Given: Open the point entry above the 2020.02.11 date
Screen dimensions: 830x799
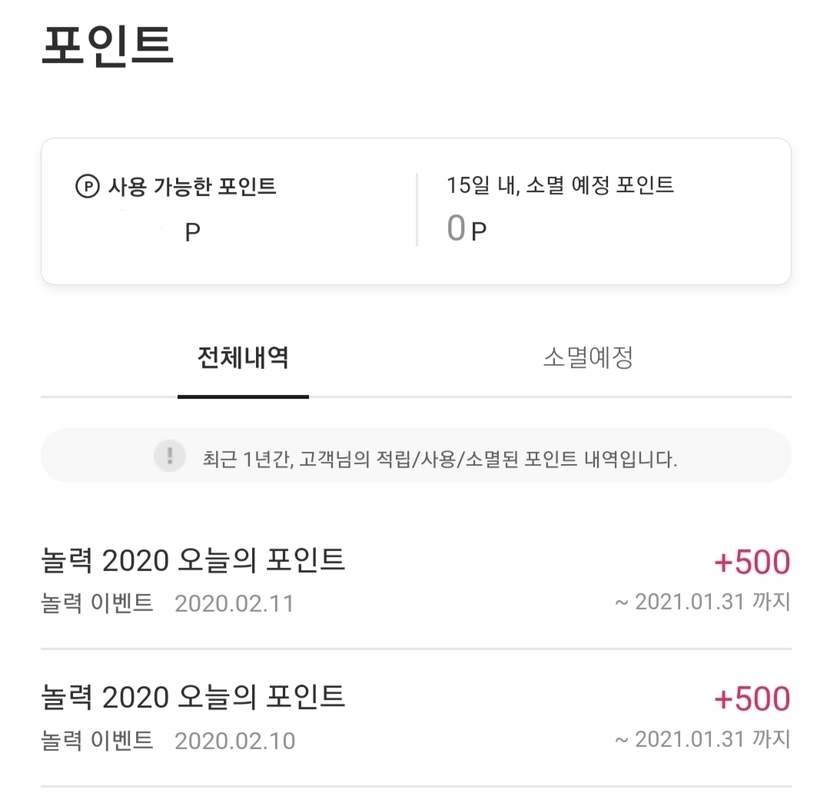Looking at the screenshot, I should tap(193, 560).
